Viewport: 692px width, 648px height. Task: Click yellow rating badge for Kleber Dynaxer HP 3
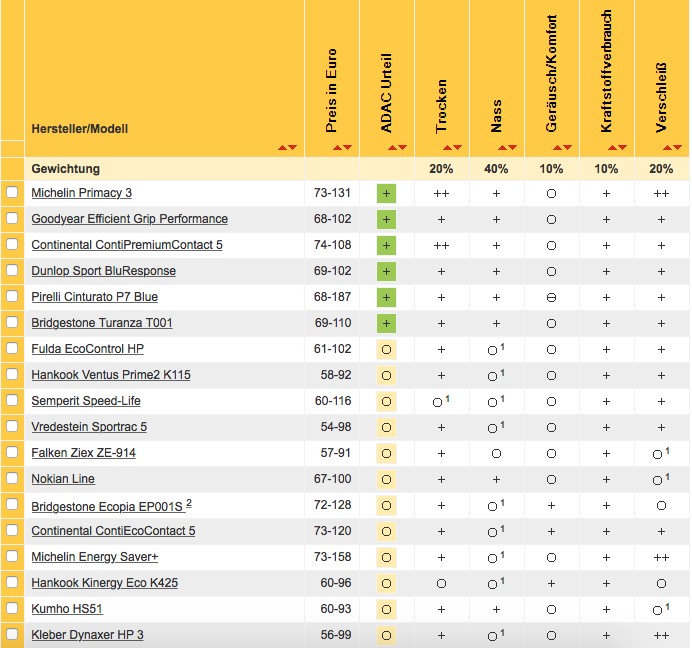pos(386,636)
